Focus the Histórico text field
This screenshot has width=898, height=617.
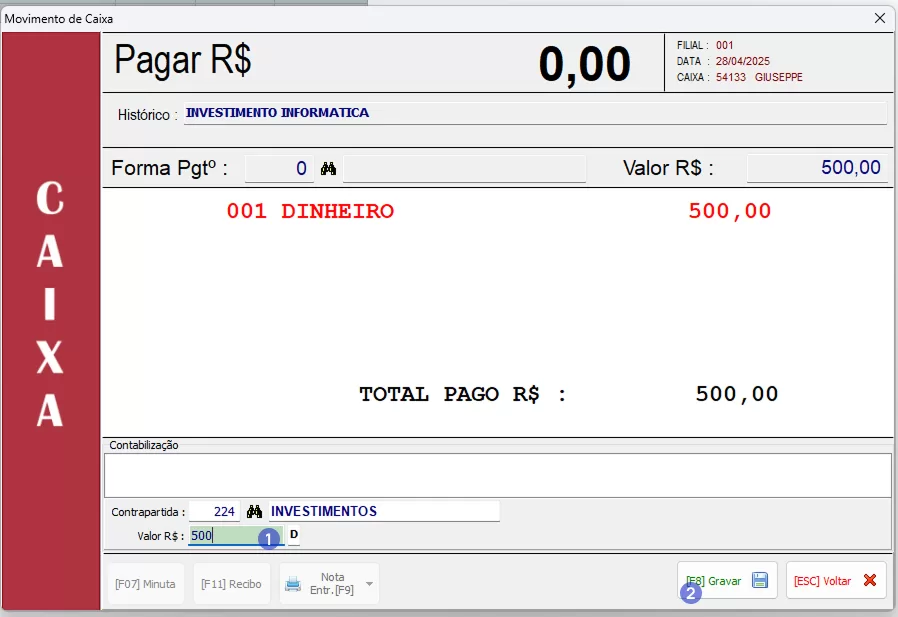535,113
